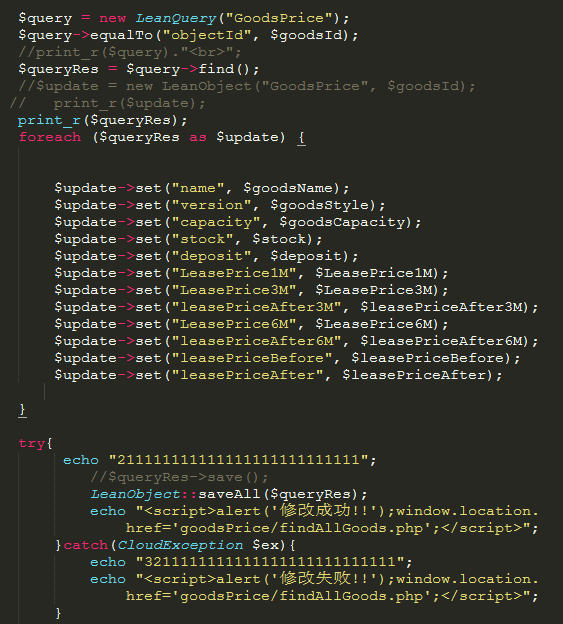
Task: Click the commented $queryRes->save() line
Action: (179, 477)
